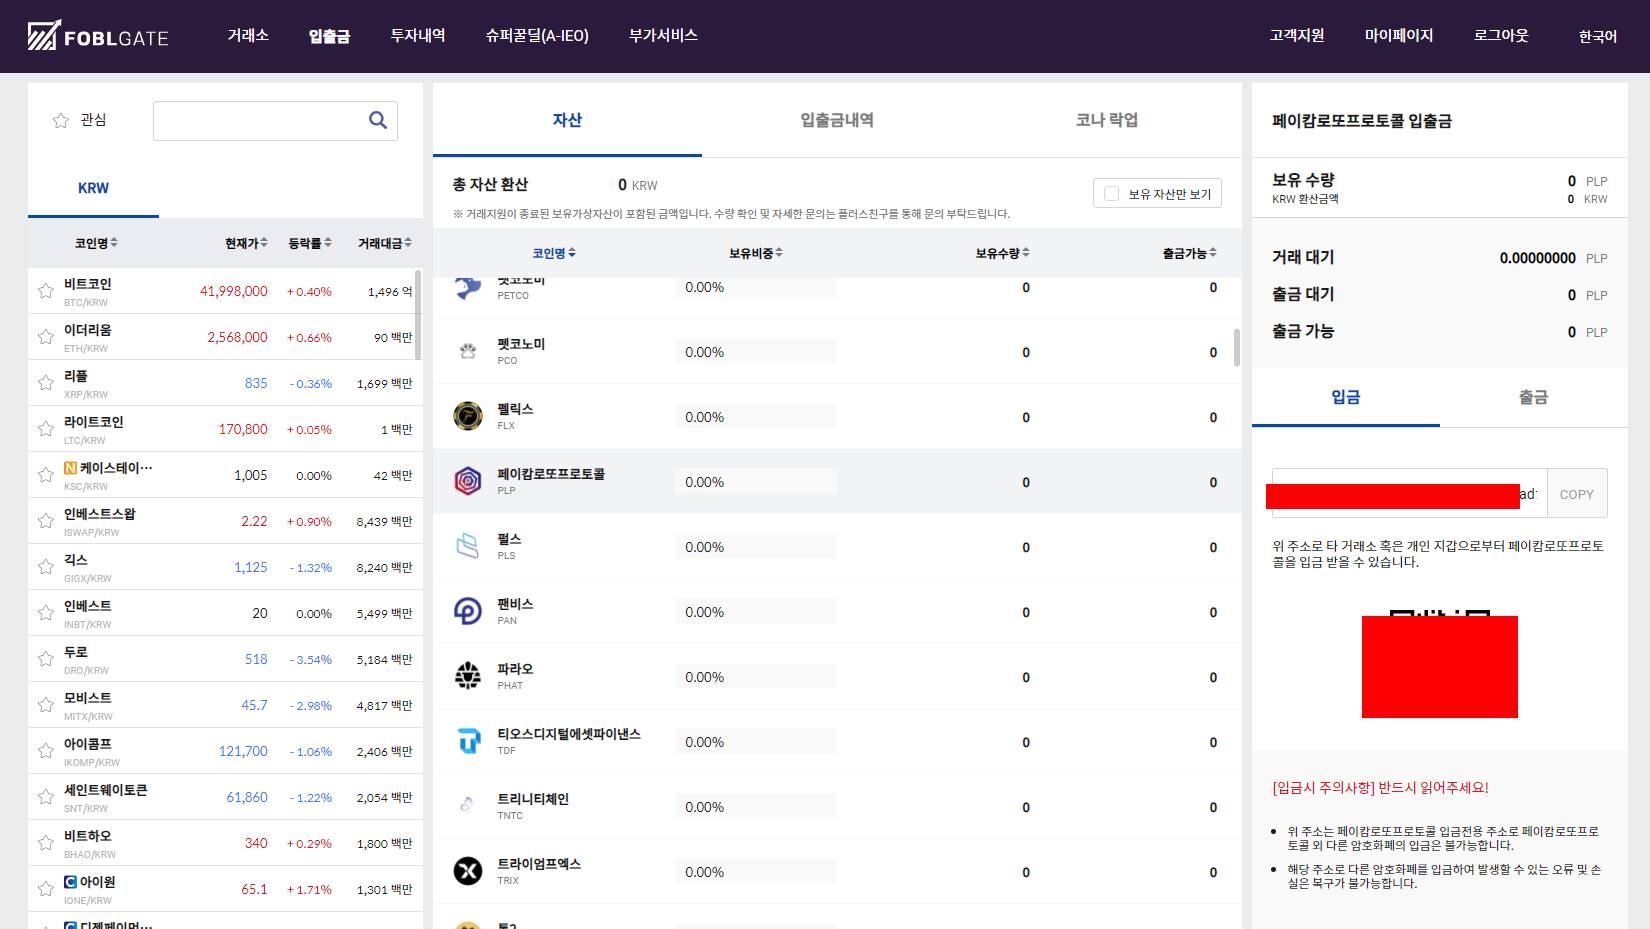The height and width of the screenshot is (929, 1650).
Task: Star 비트코인 BTC/KRW as favorite
Action: (45, 291)
